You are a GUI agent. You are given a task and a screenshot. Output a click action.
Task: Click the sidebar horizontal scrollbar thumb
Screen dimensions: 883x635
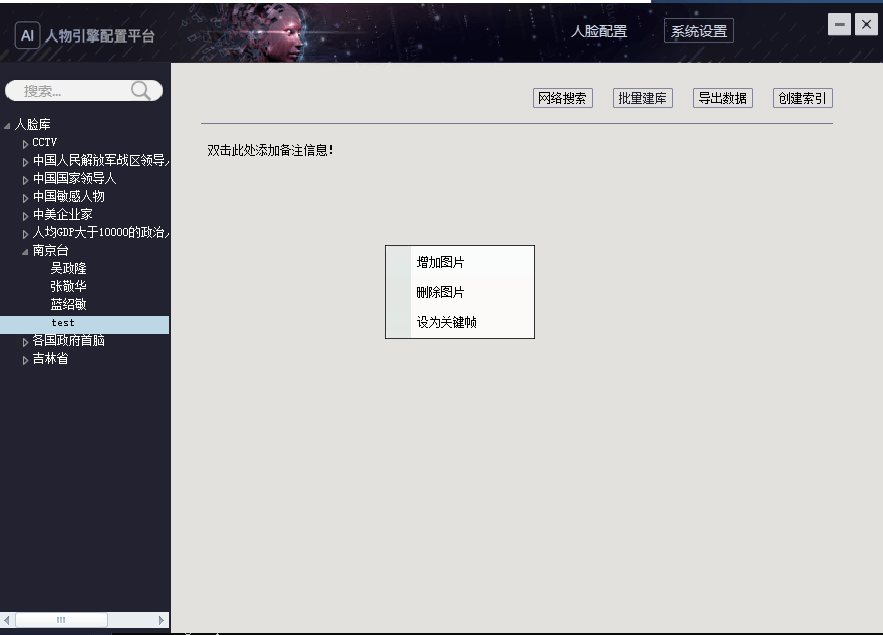tap(61, 620)
